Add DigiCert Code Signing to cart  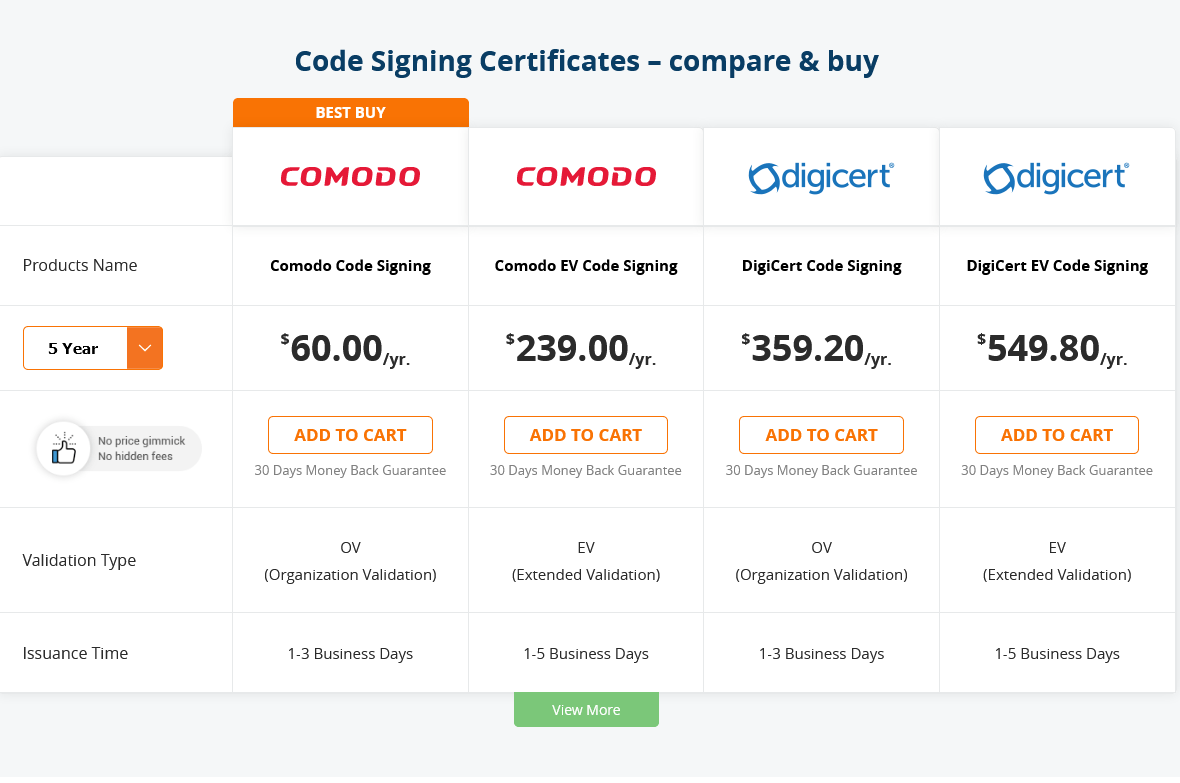821,435
